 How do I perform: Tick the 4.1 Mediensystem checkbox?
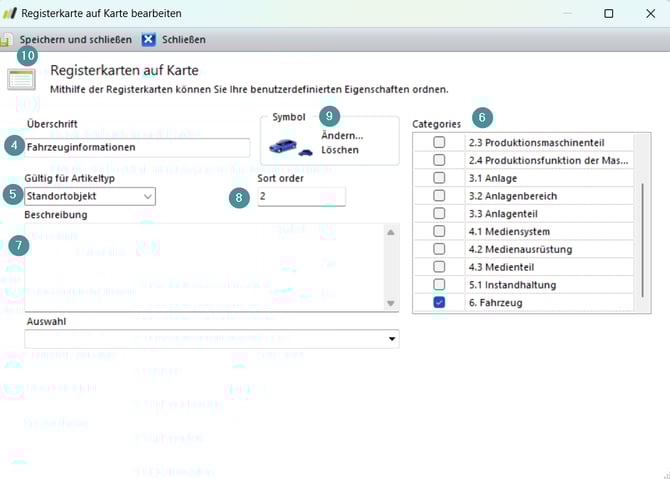[x=439, y=232]
